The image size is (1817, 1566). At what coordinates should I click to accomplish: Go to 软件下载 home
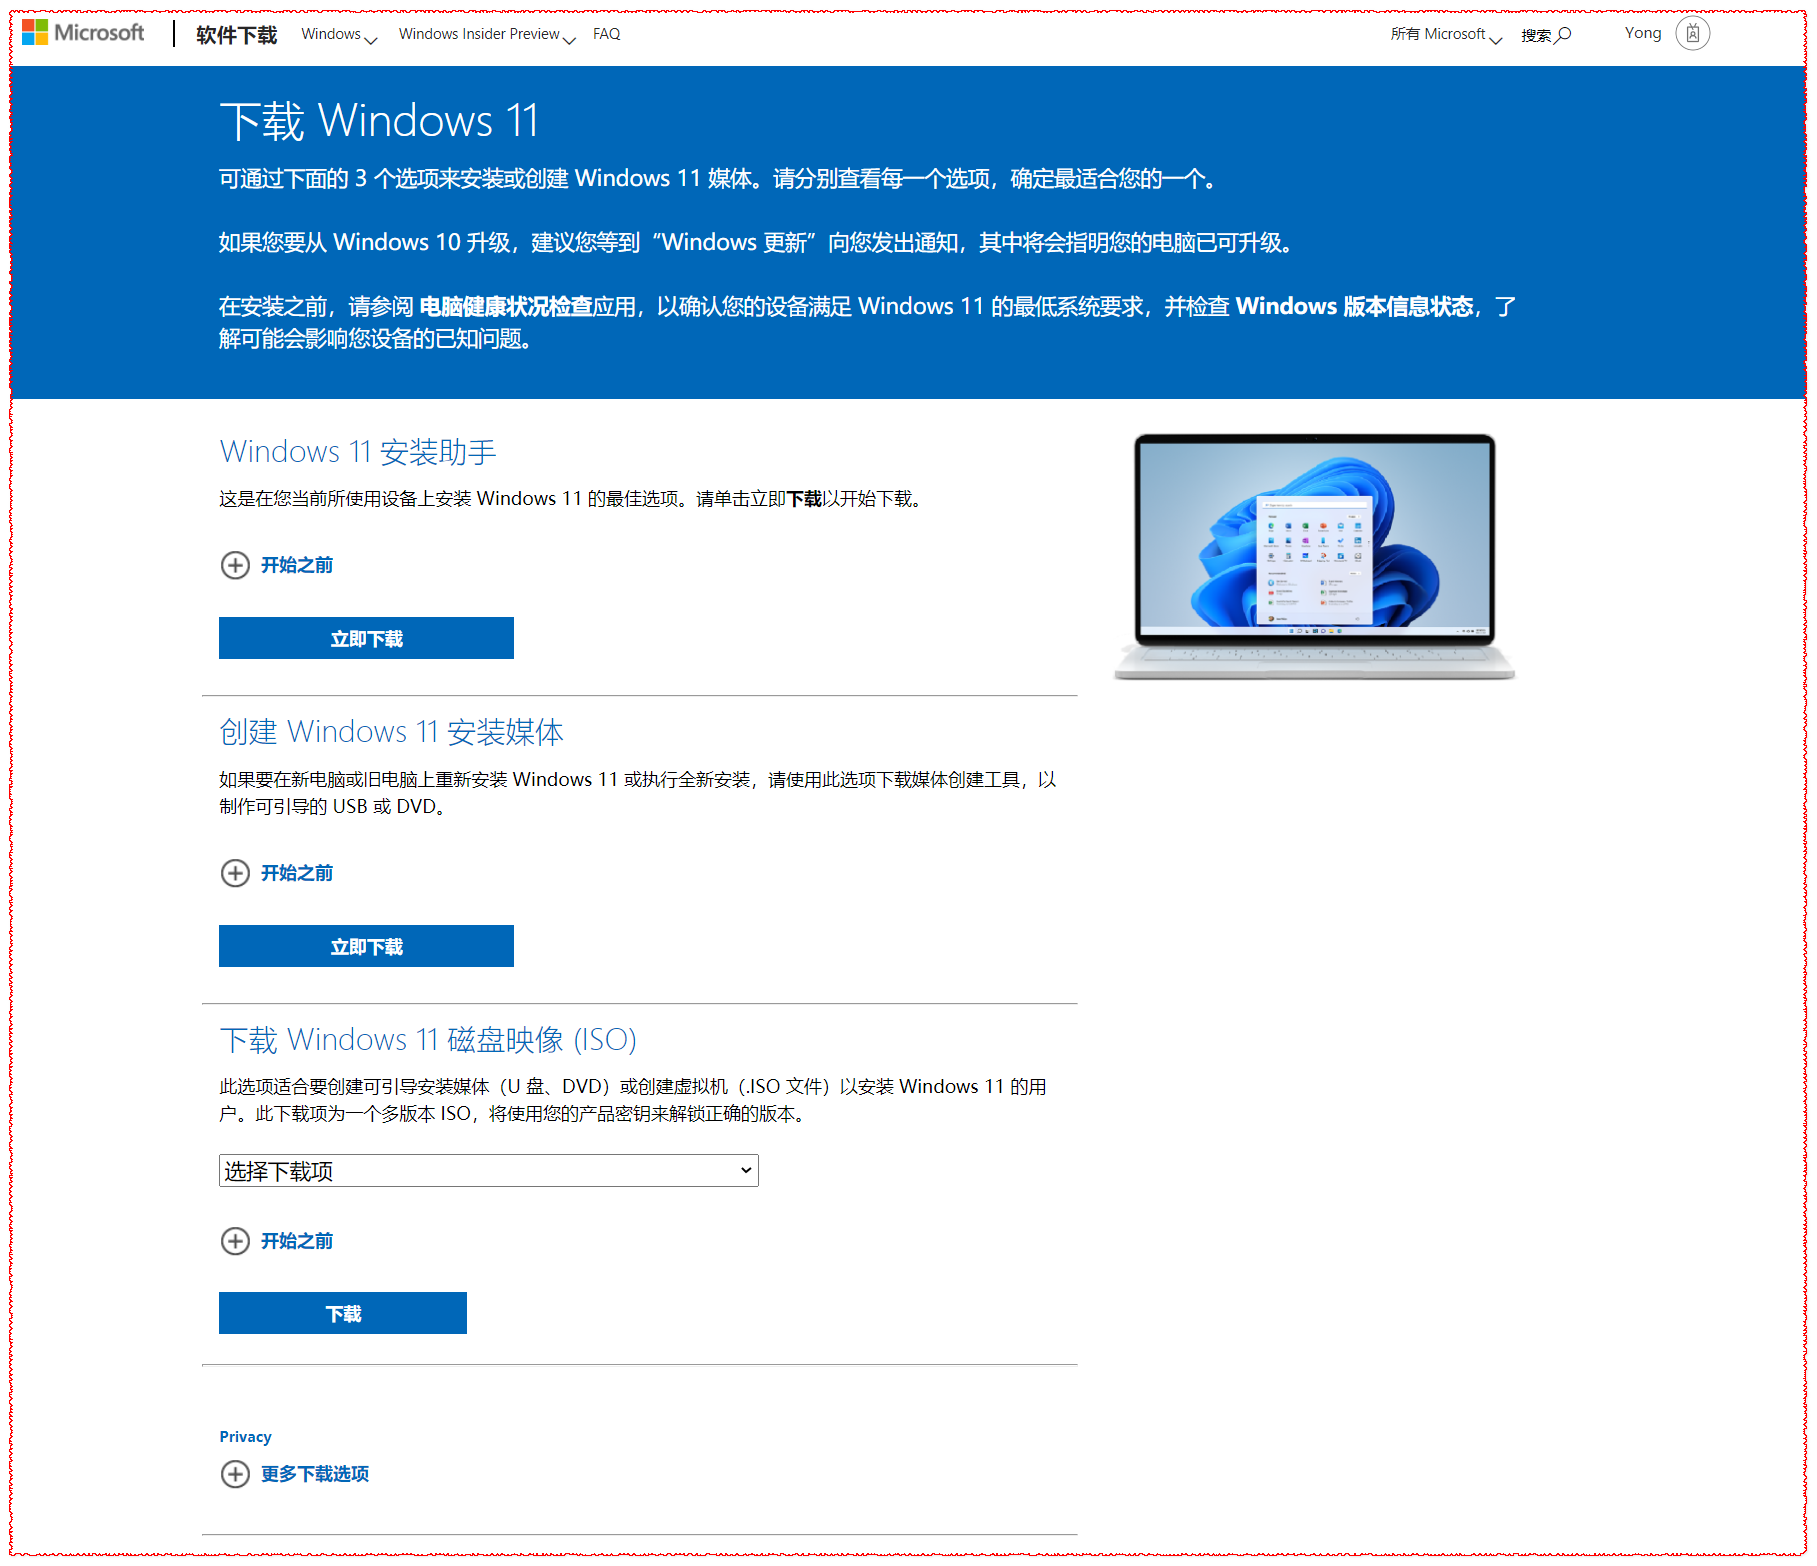236,35
